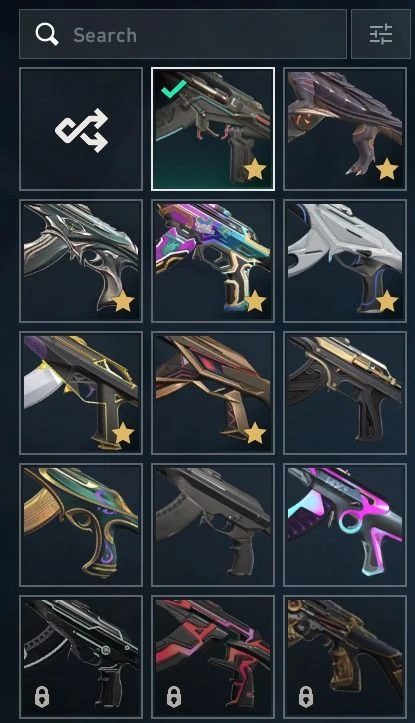Click the magnifying glass search icon
Image resolution: width=415 pixels, height=723 pixels.
pyautogui.click(x=47, y=34)
